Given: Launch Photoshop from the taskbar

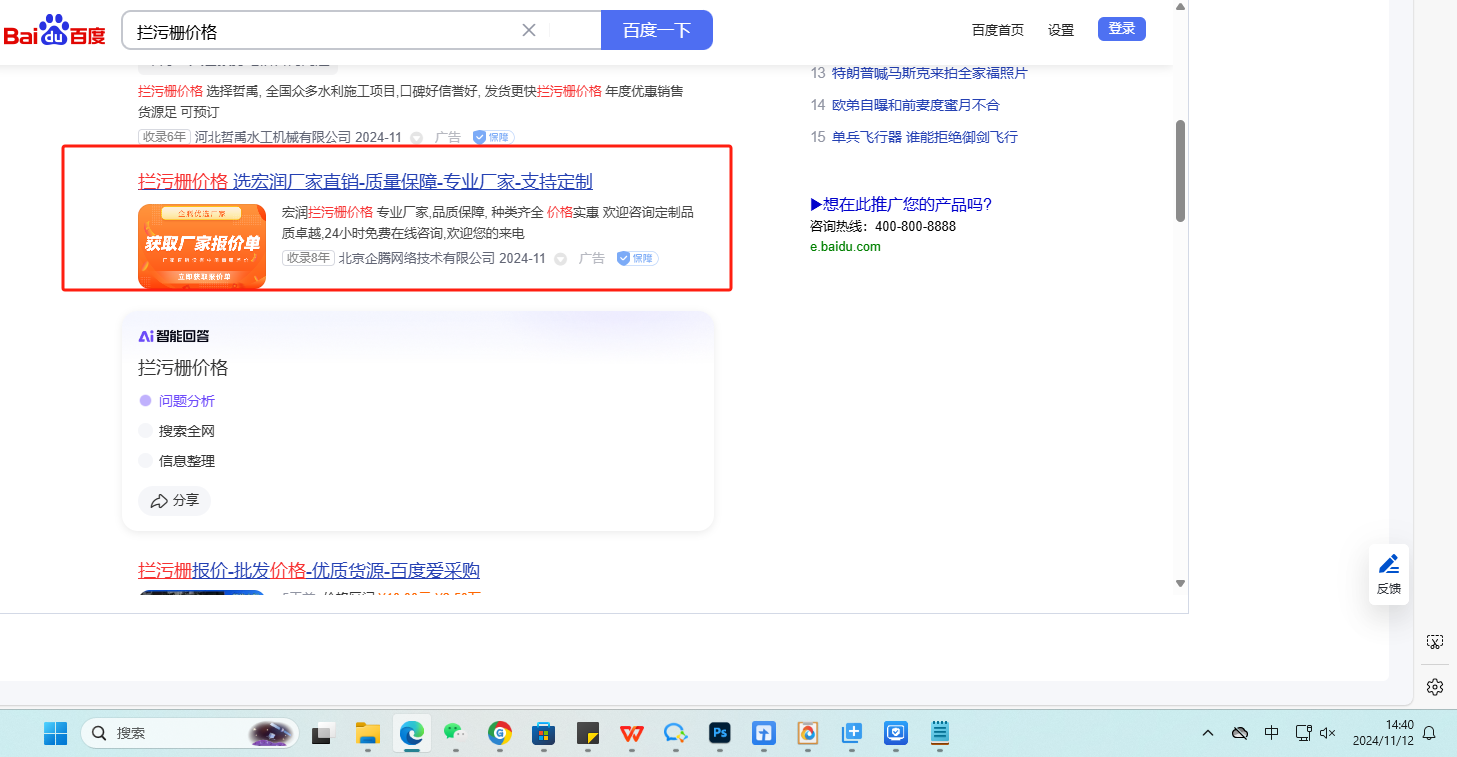Looking at the screenshot, I should [x=718, y=733].
